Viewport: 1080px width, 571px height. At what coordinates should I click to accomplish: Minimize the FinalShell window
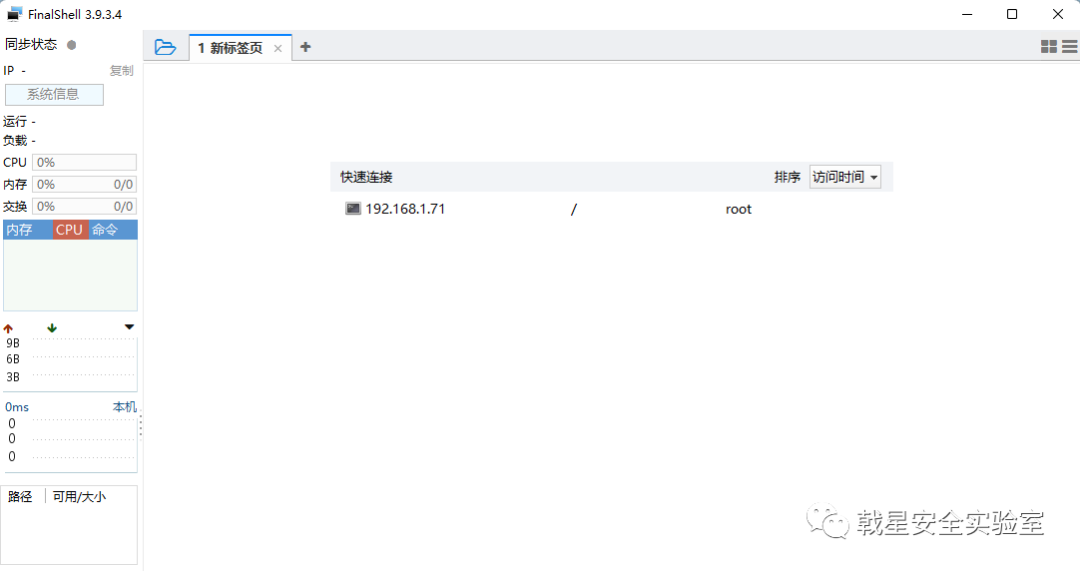point(967,14)
